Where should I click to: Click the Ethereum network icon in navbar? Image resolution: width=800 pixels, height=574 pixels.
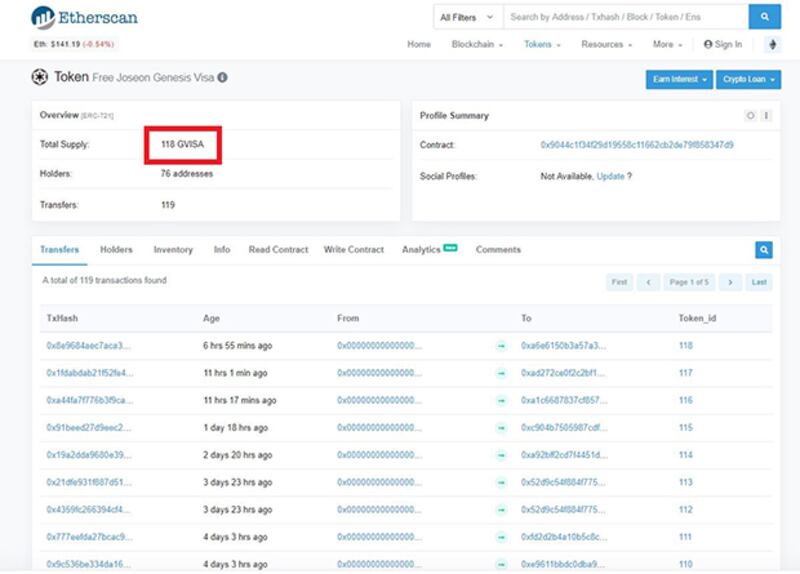point(772,44)
